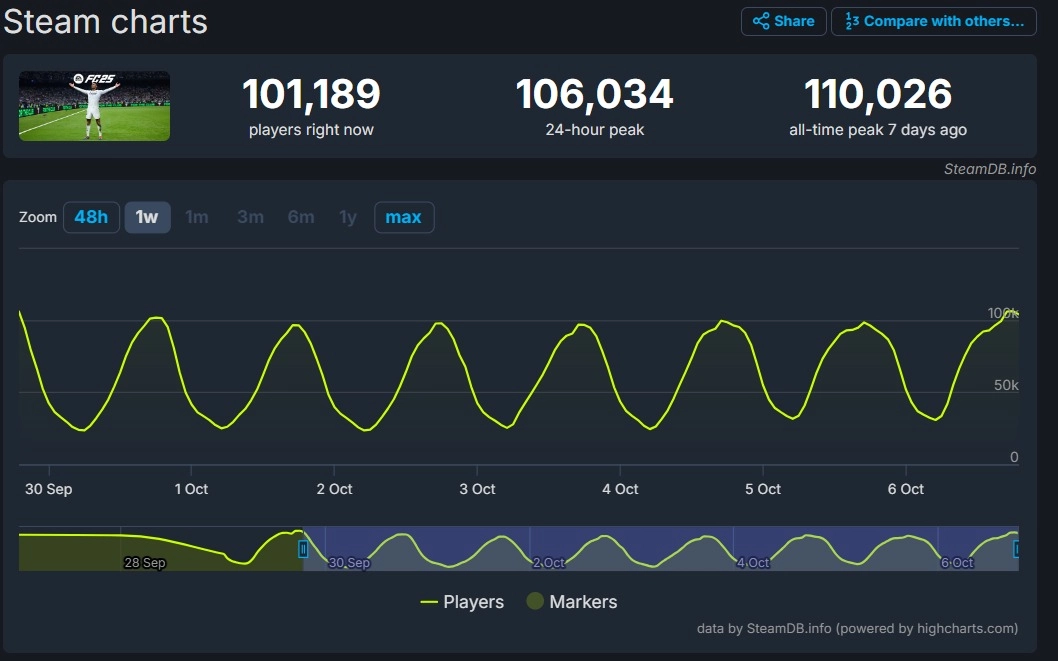
Task: Click "30 Sep" in the navigator strip
Action: click(x=349, y=563)
